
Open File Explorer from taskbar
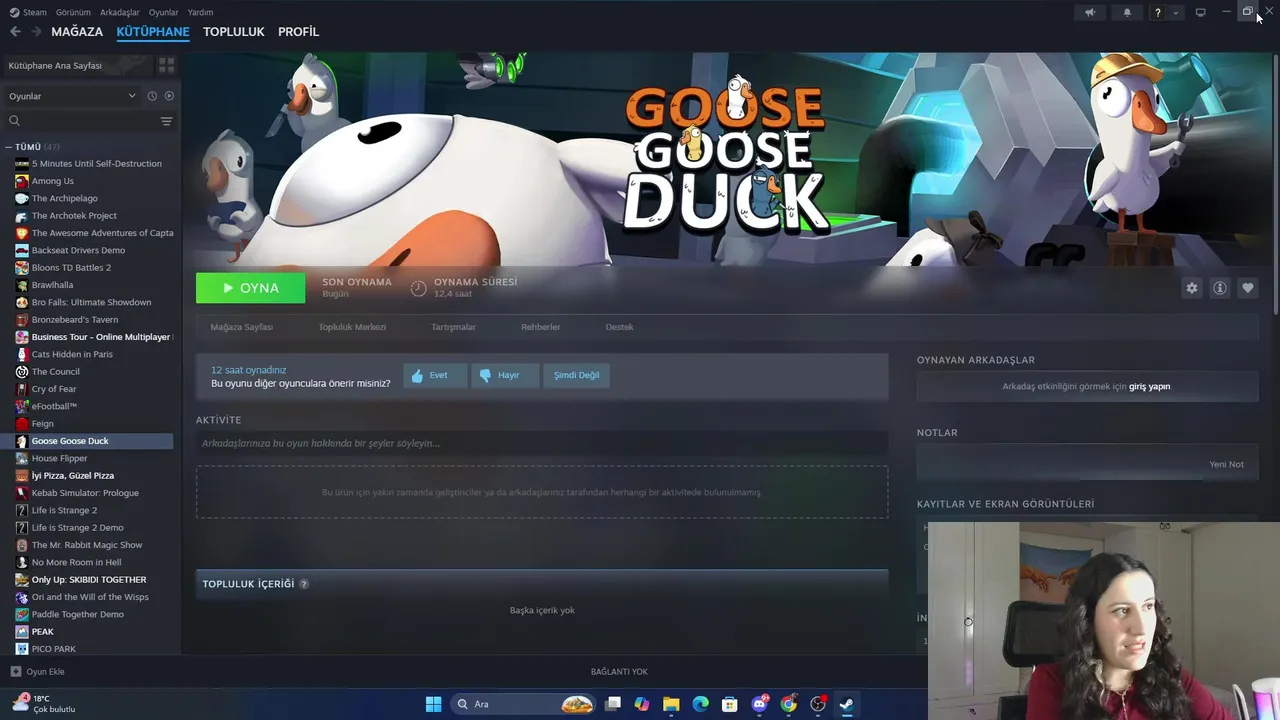pos(671,704)
